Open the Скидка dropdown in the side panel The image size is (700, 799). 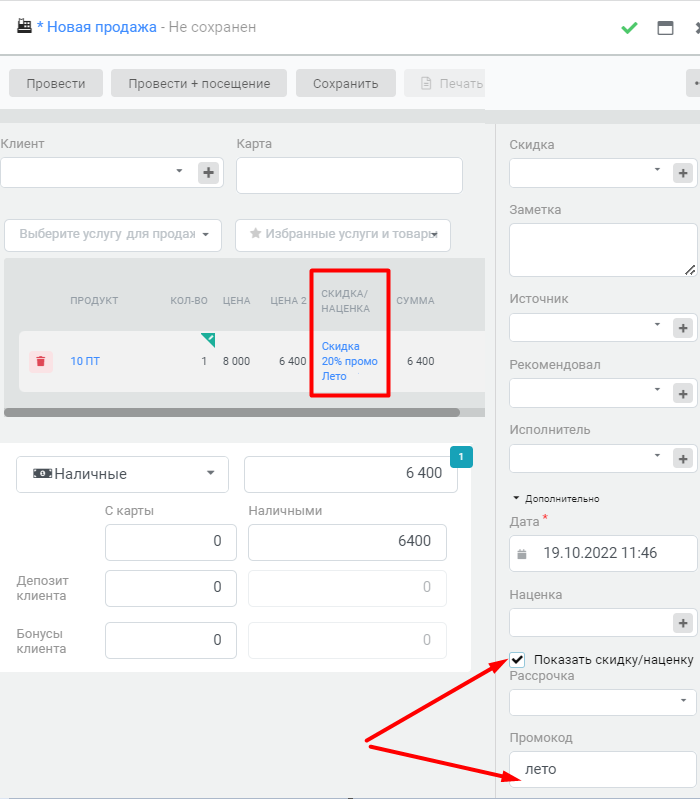[x=657, y=169]
